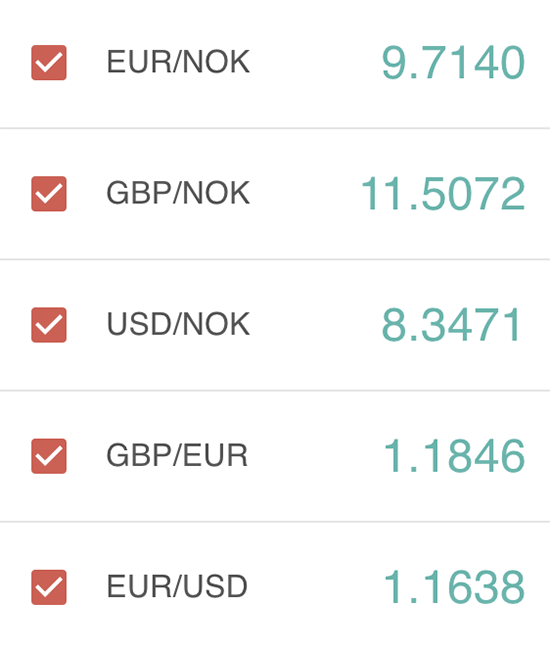Select the GBP/NOK currency pair label
This screenshot has height=650, width=550.
coord(178,193)
